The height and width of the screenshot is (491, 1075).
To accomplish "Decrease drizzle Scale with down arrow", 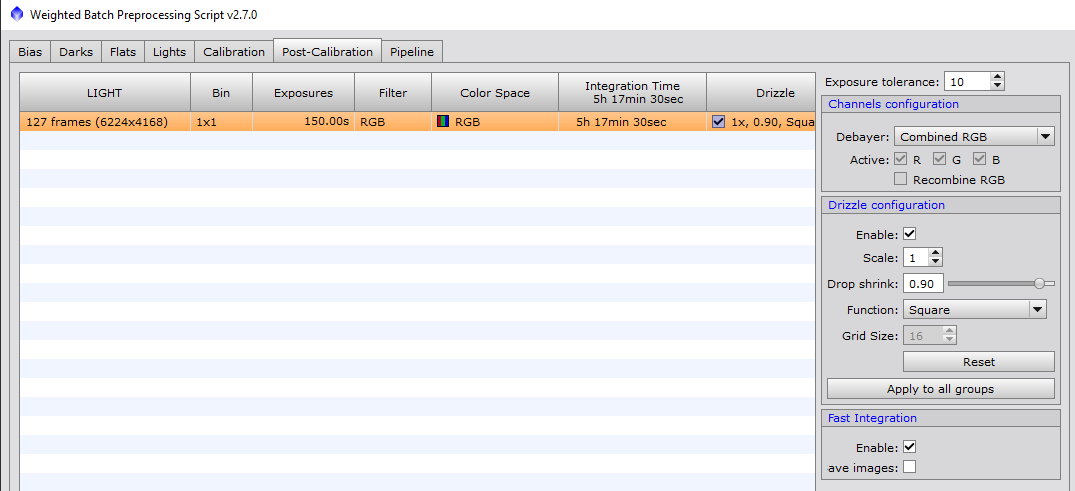I will pyautogui.click(x=935, y=263).
